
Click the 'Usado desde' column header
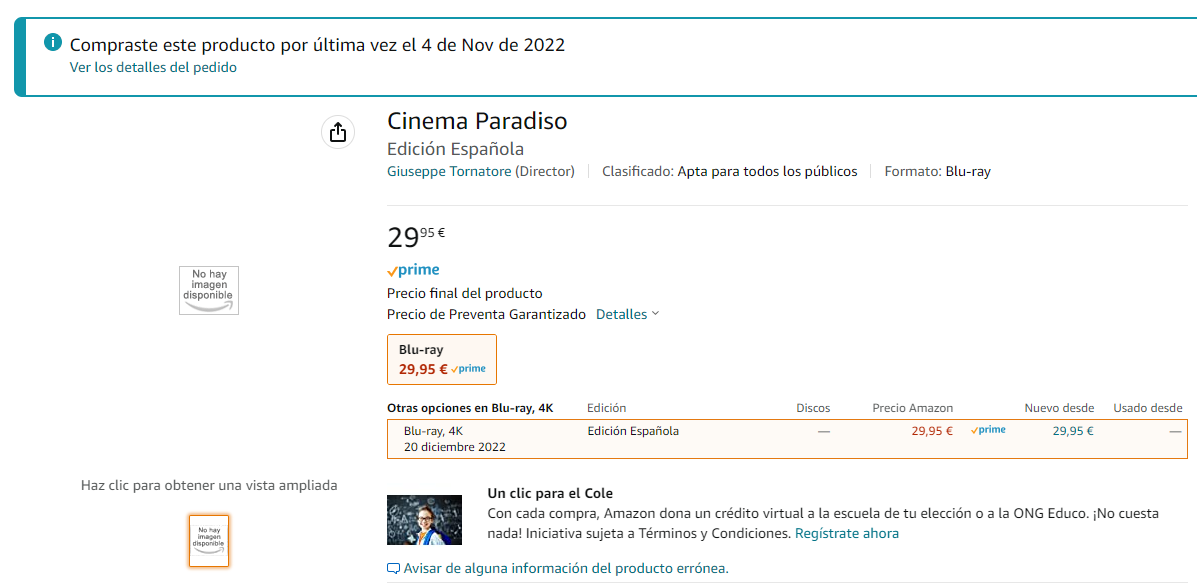(1147, 408)
